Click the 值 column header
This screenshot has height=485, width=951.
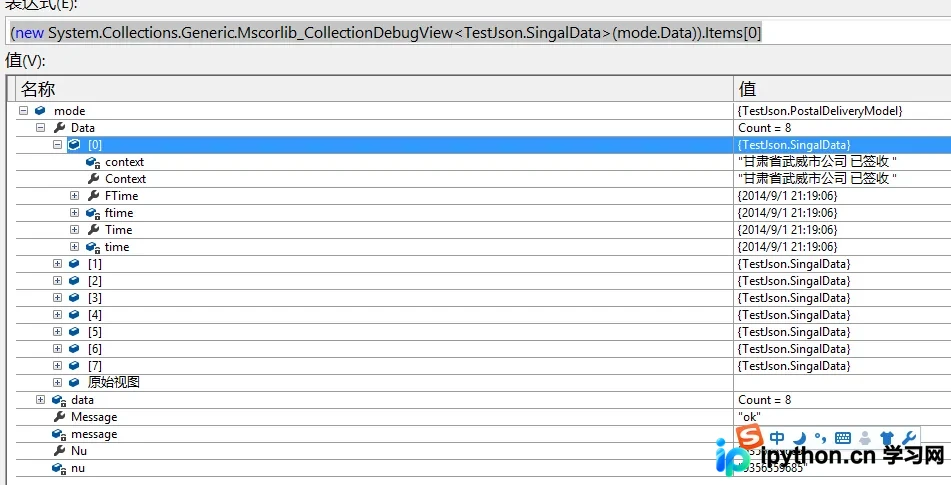coord(842,89)
